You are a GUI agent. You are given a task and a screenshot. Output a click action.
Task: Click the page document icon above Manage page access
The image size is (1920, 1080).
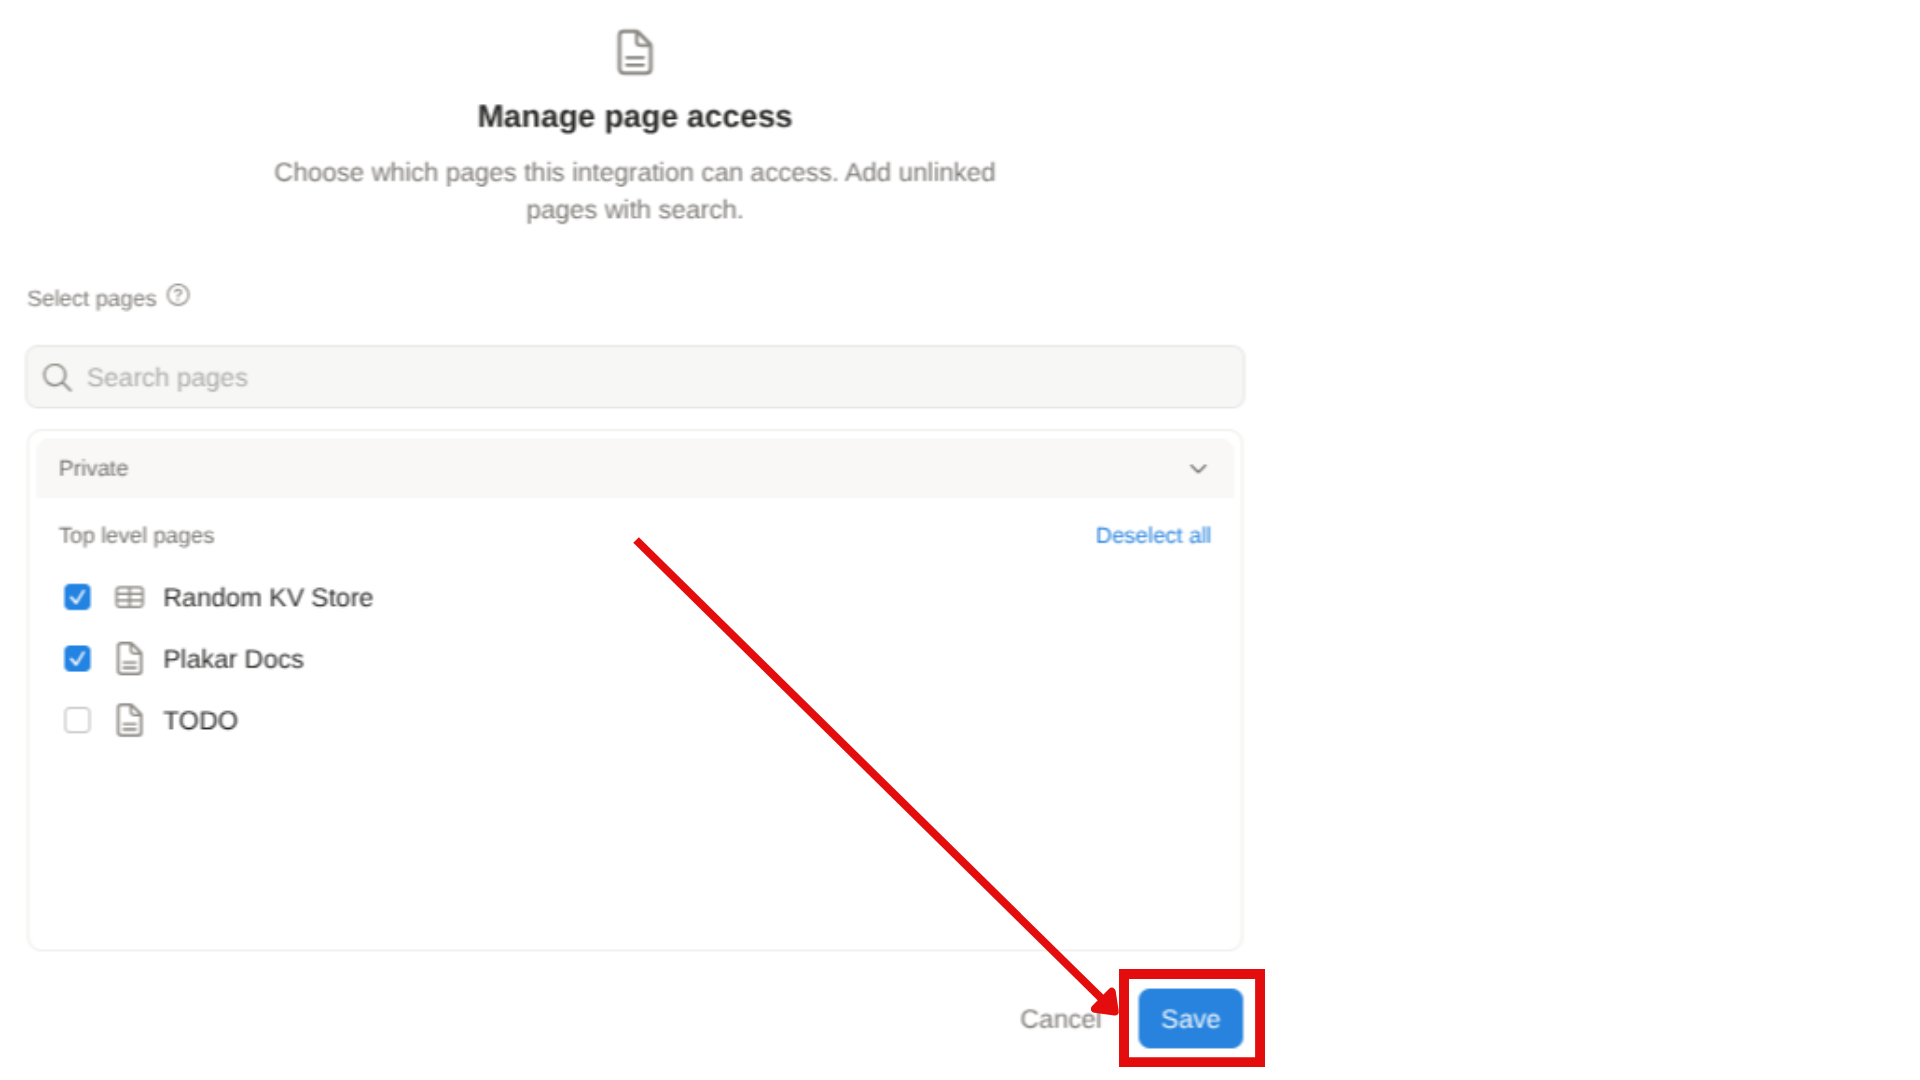coord(635,52)
